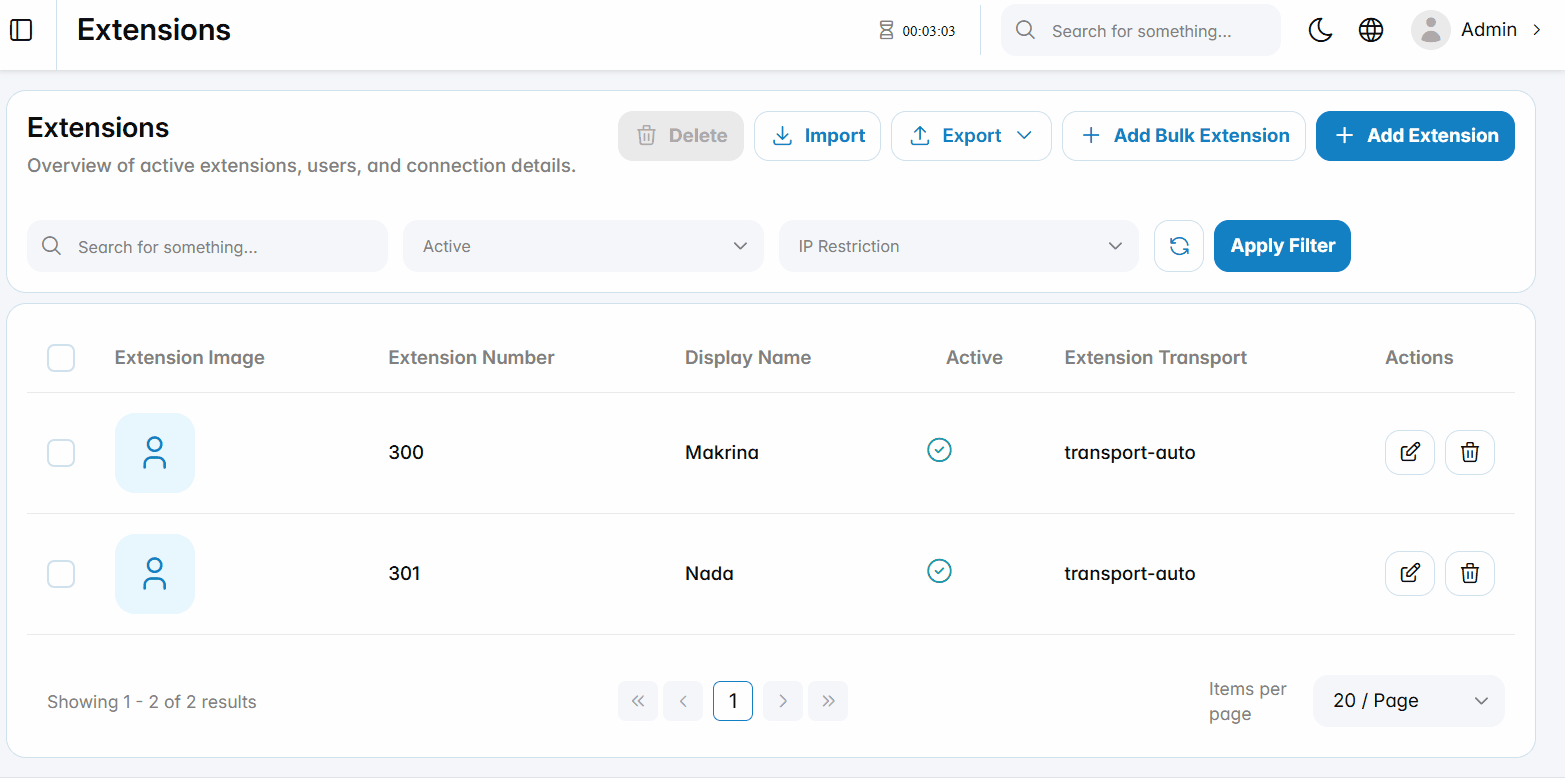The image size is (1565, 778).
Task: Open the IP Restriction filter dropdown
Action: (x=959, y=246)
